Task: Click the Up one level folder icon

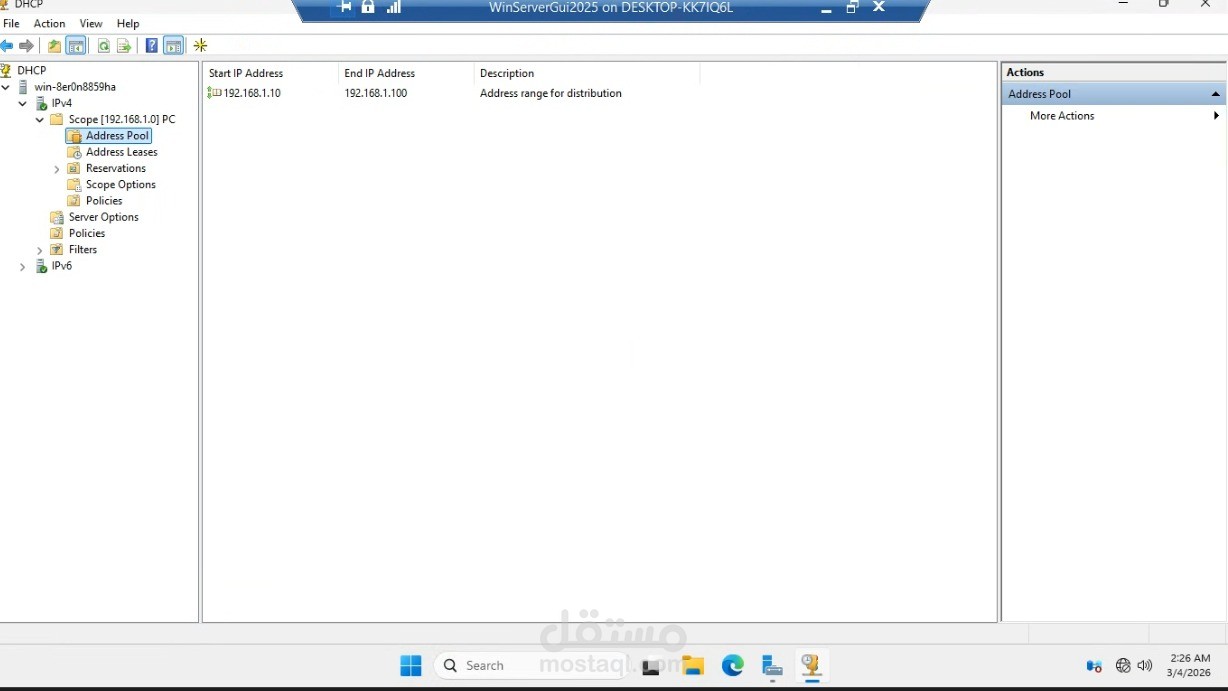Action: [54, 46]
